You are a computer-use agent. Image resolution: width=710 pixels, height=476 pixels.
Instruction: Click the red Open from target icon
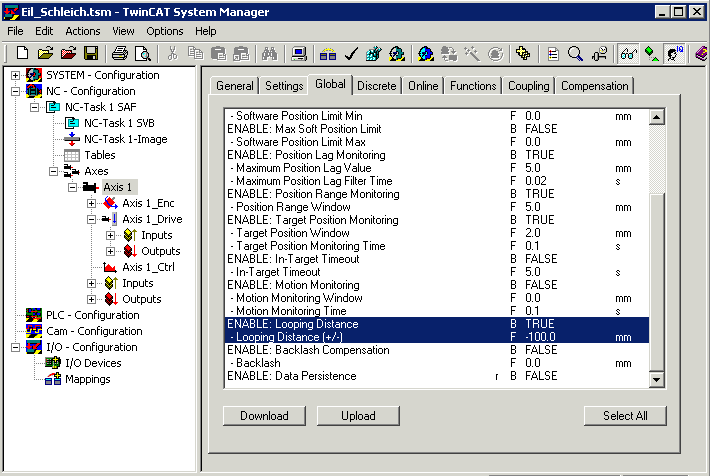(x=68, y=53)
